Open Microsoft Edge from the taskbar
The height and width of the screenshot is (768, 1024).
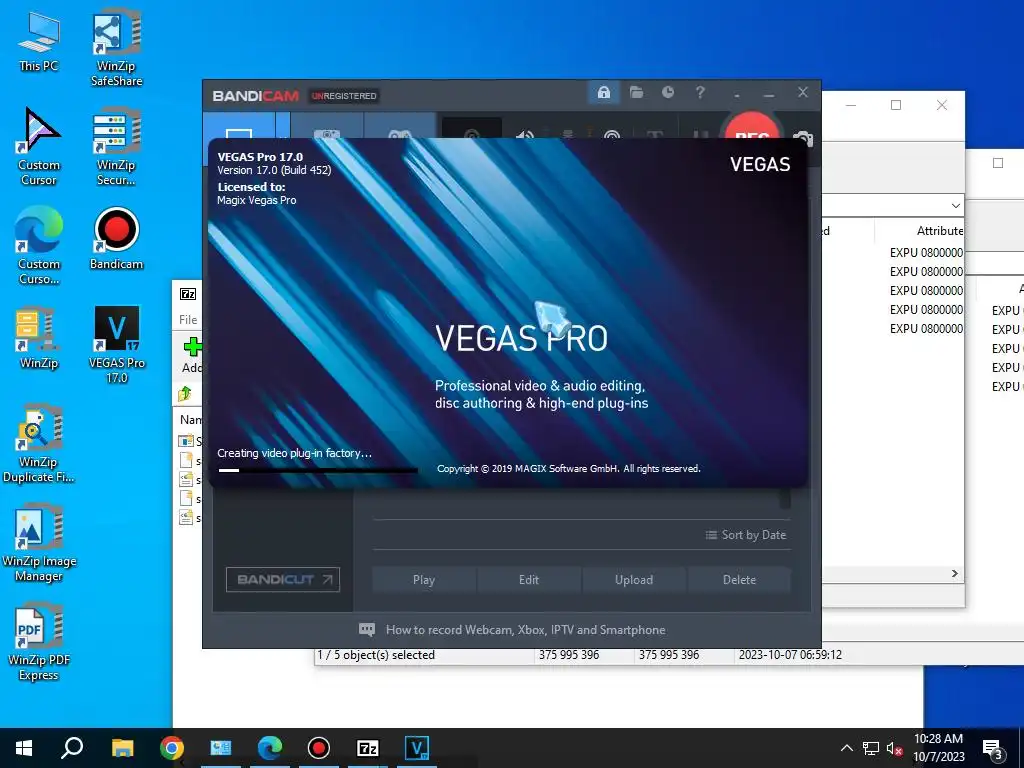270,748
